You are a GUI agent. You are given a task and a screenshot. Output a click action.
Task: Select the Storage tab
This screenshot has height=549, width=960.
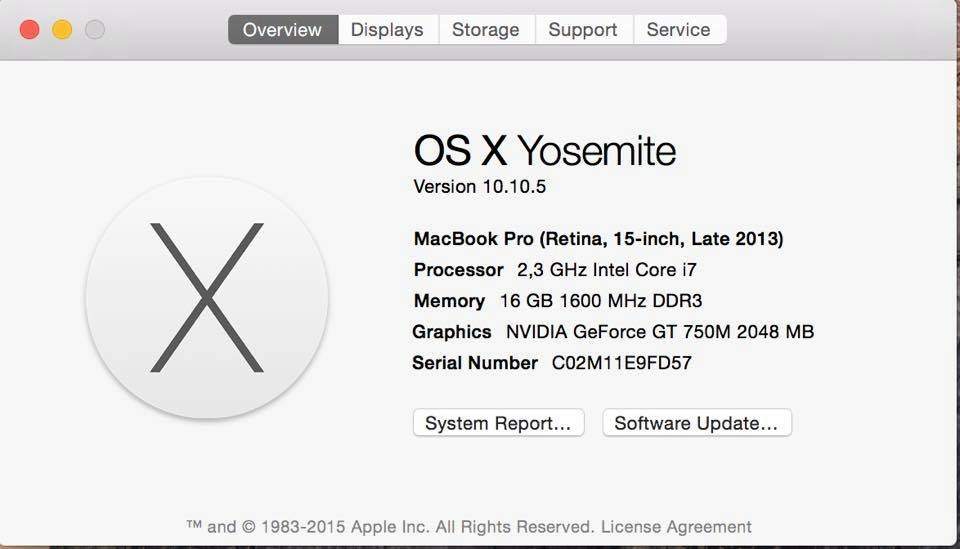[x=485, y=30]
